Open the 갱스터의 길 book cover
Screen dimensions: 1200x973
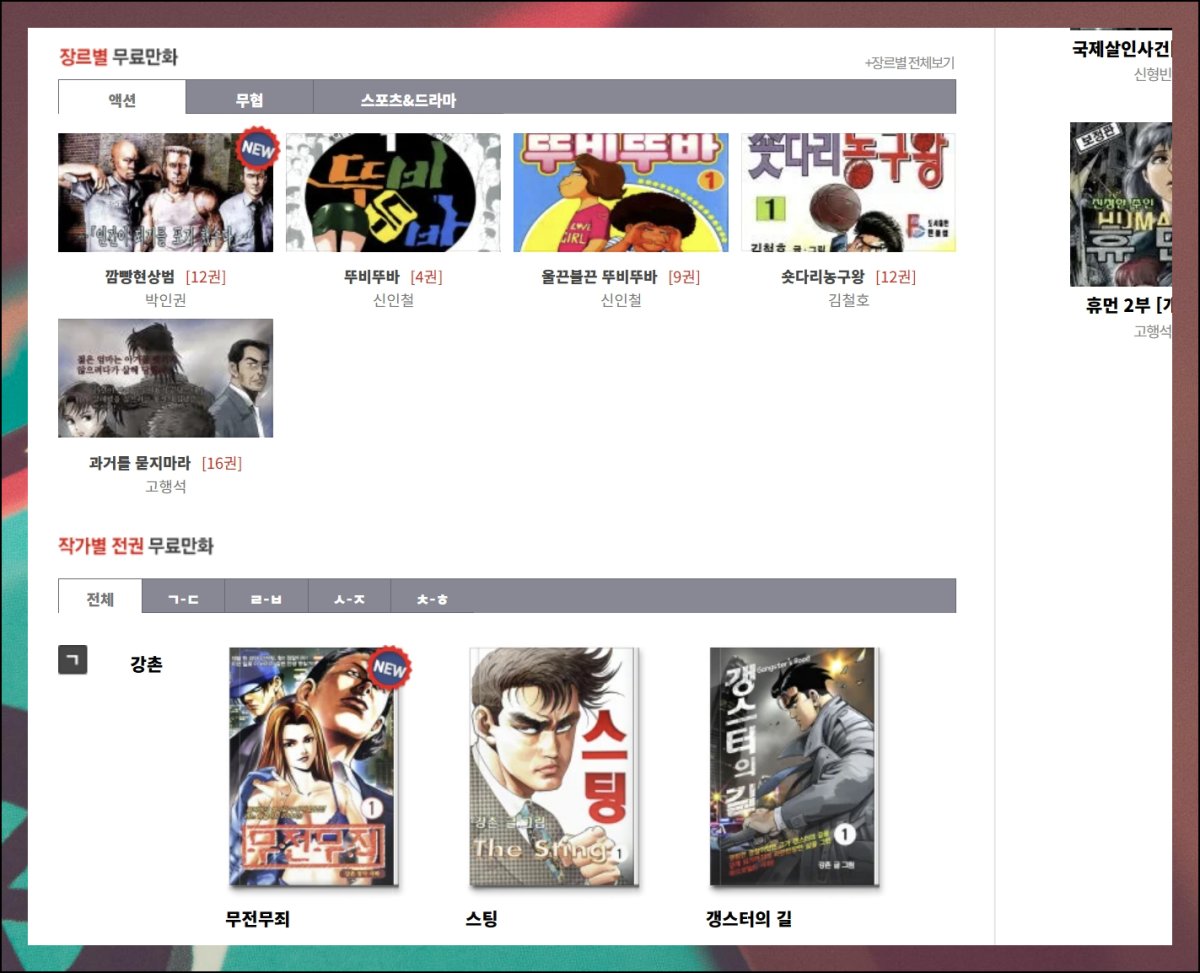pos(794,767)
